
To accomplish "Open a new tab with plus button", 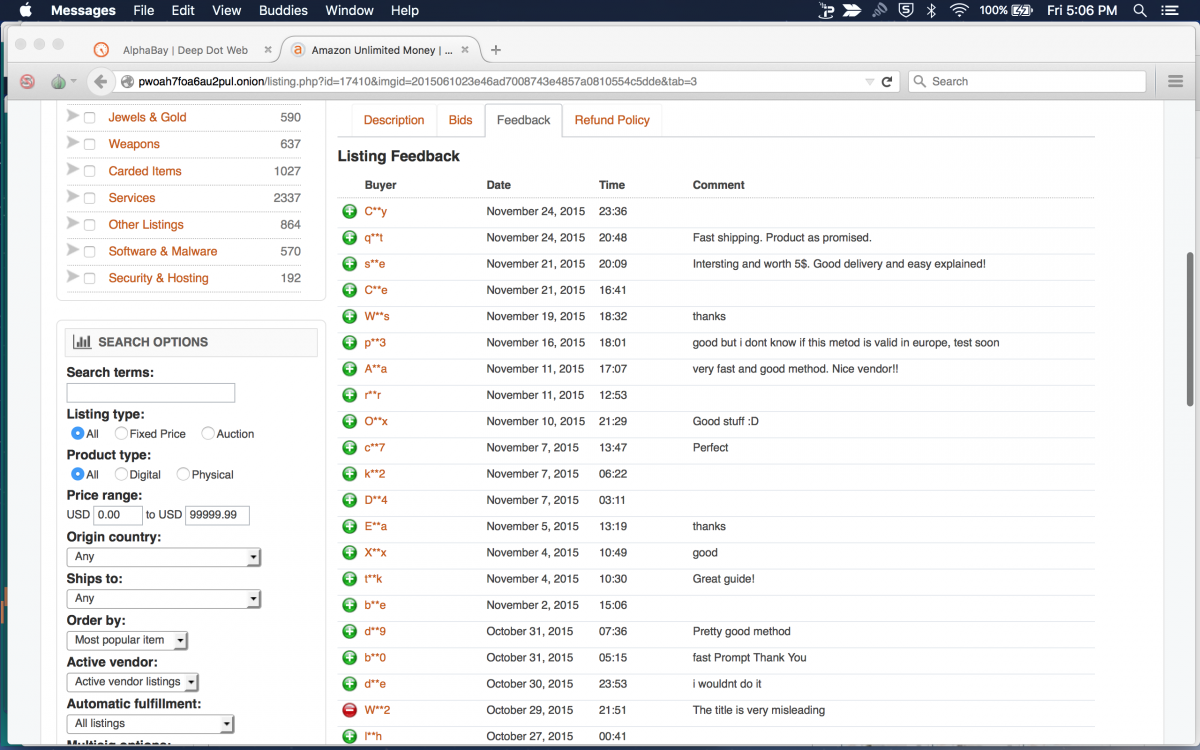I will [496, 50].
